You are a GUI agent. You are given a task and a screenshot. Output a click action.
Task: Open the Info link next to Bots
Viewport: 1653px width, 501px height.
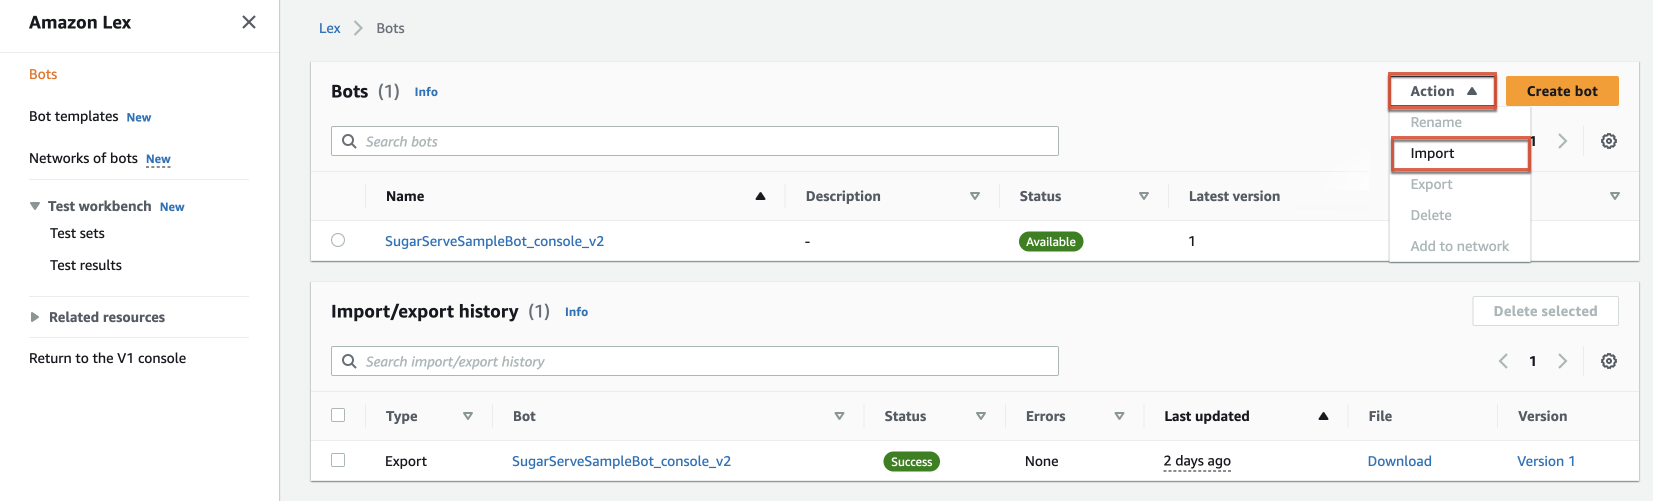(426, 91)
